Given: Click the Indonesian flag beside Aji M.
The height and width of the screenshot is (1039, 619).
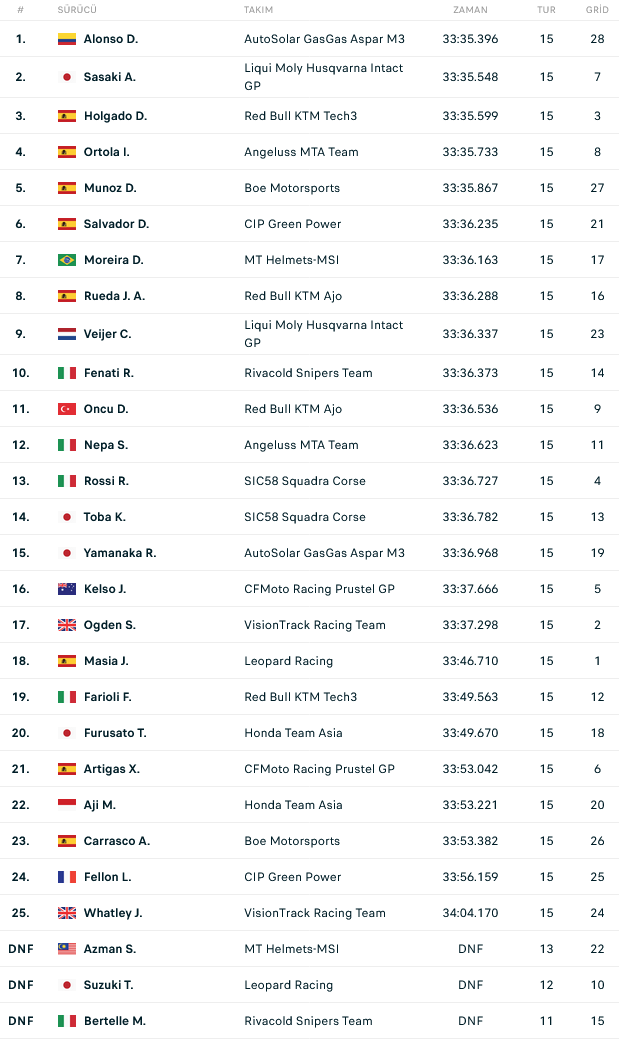Looking at the screenshot, I should point(66,804).
